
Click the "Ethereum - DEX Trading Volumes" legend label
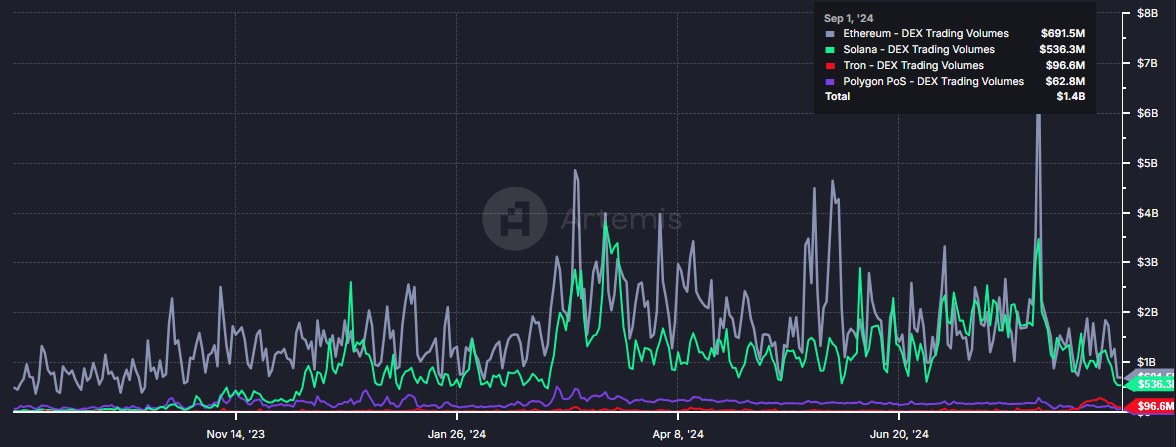926,34
